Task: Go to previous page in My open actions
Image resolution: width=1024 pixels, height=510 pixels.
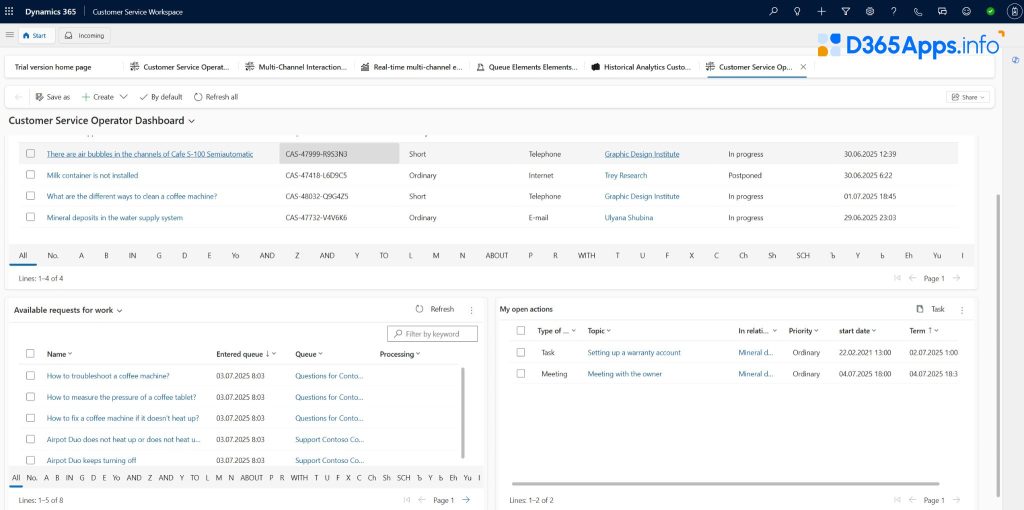Action: coord(912,500)
